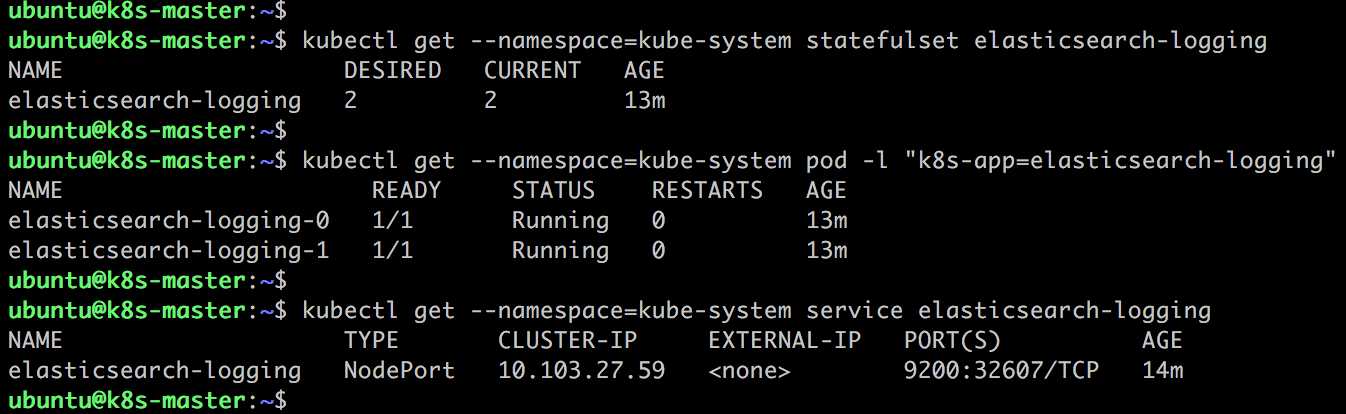Select the port mapping 9200:32607/TCP
This screenshot has height=414, width=1346.
[x=1000, y=371]
